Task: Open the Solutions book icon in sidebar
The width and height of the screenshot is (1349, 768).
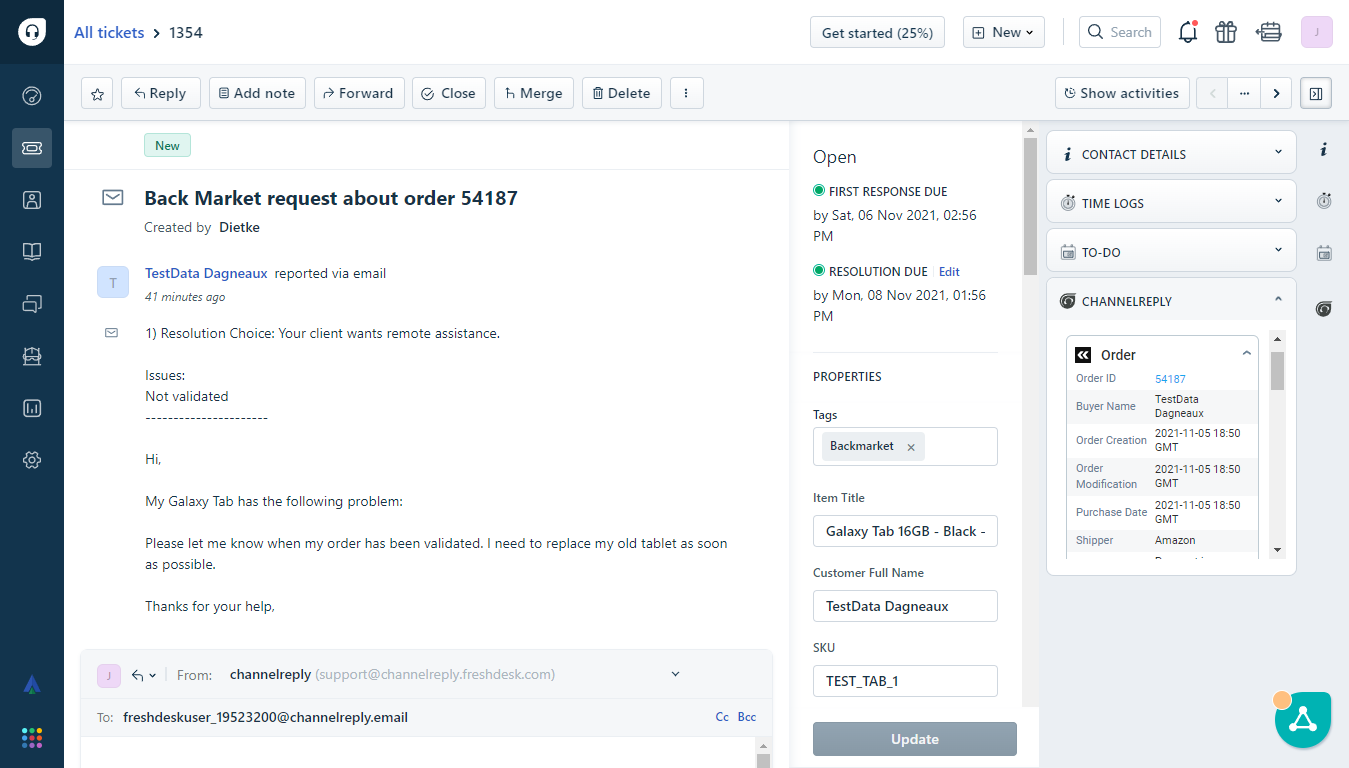Action: (x=32, y=252)
